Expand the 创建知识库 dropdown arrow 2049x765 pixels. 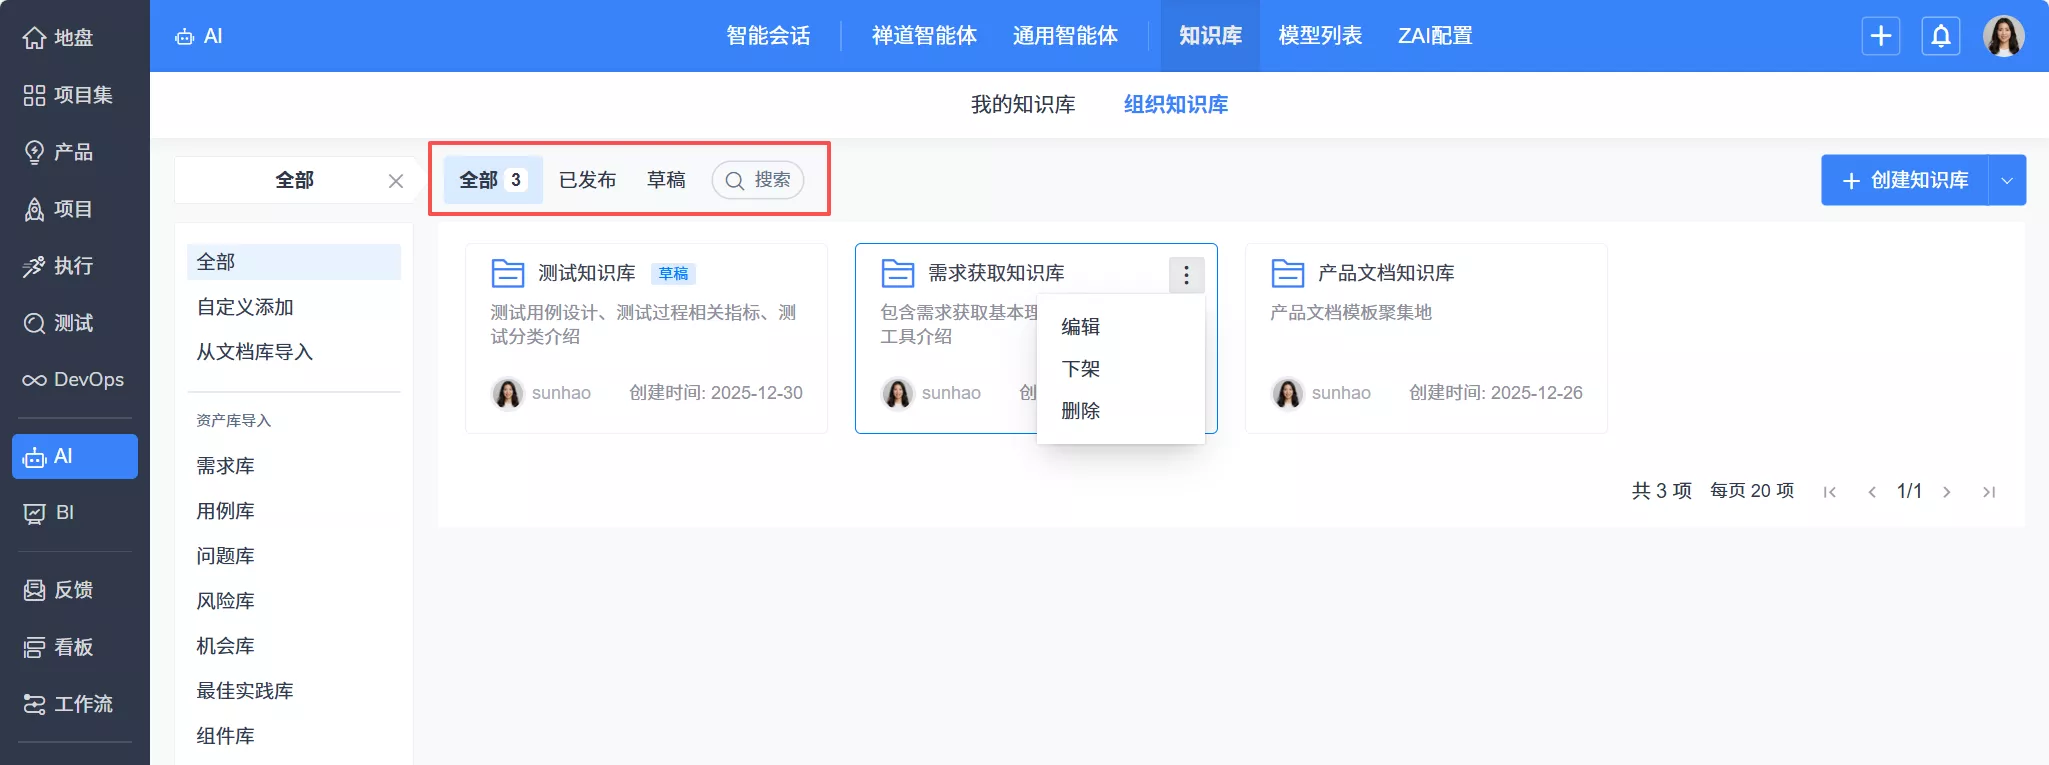pos(2006,181)
